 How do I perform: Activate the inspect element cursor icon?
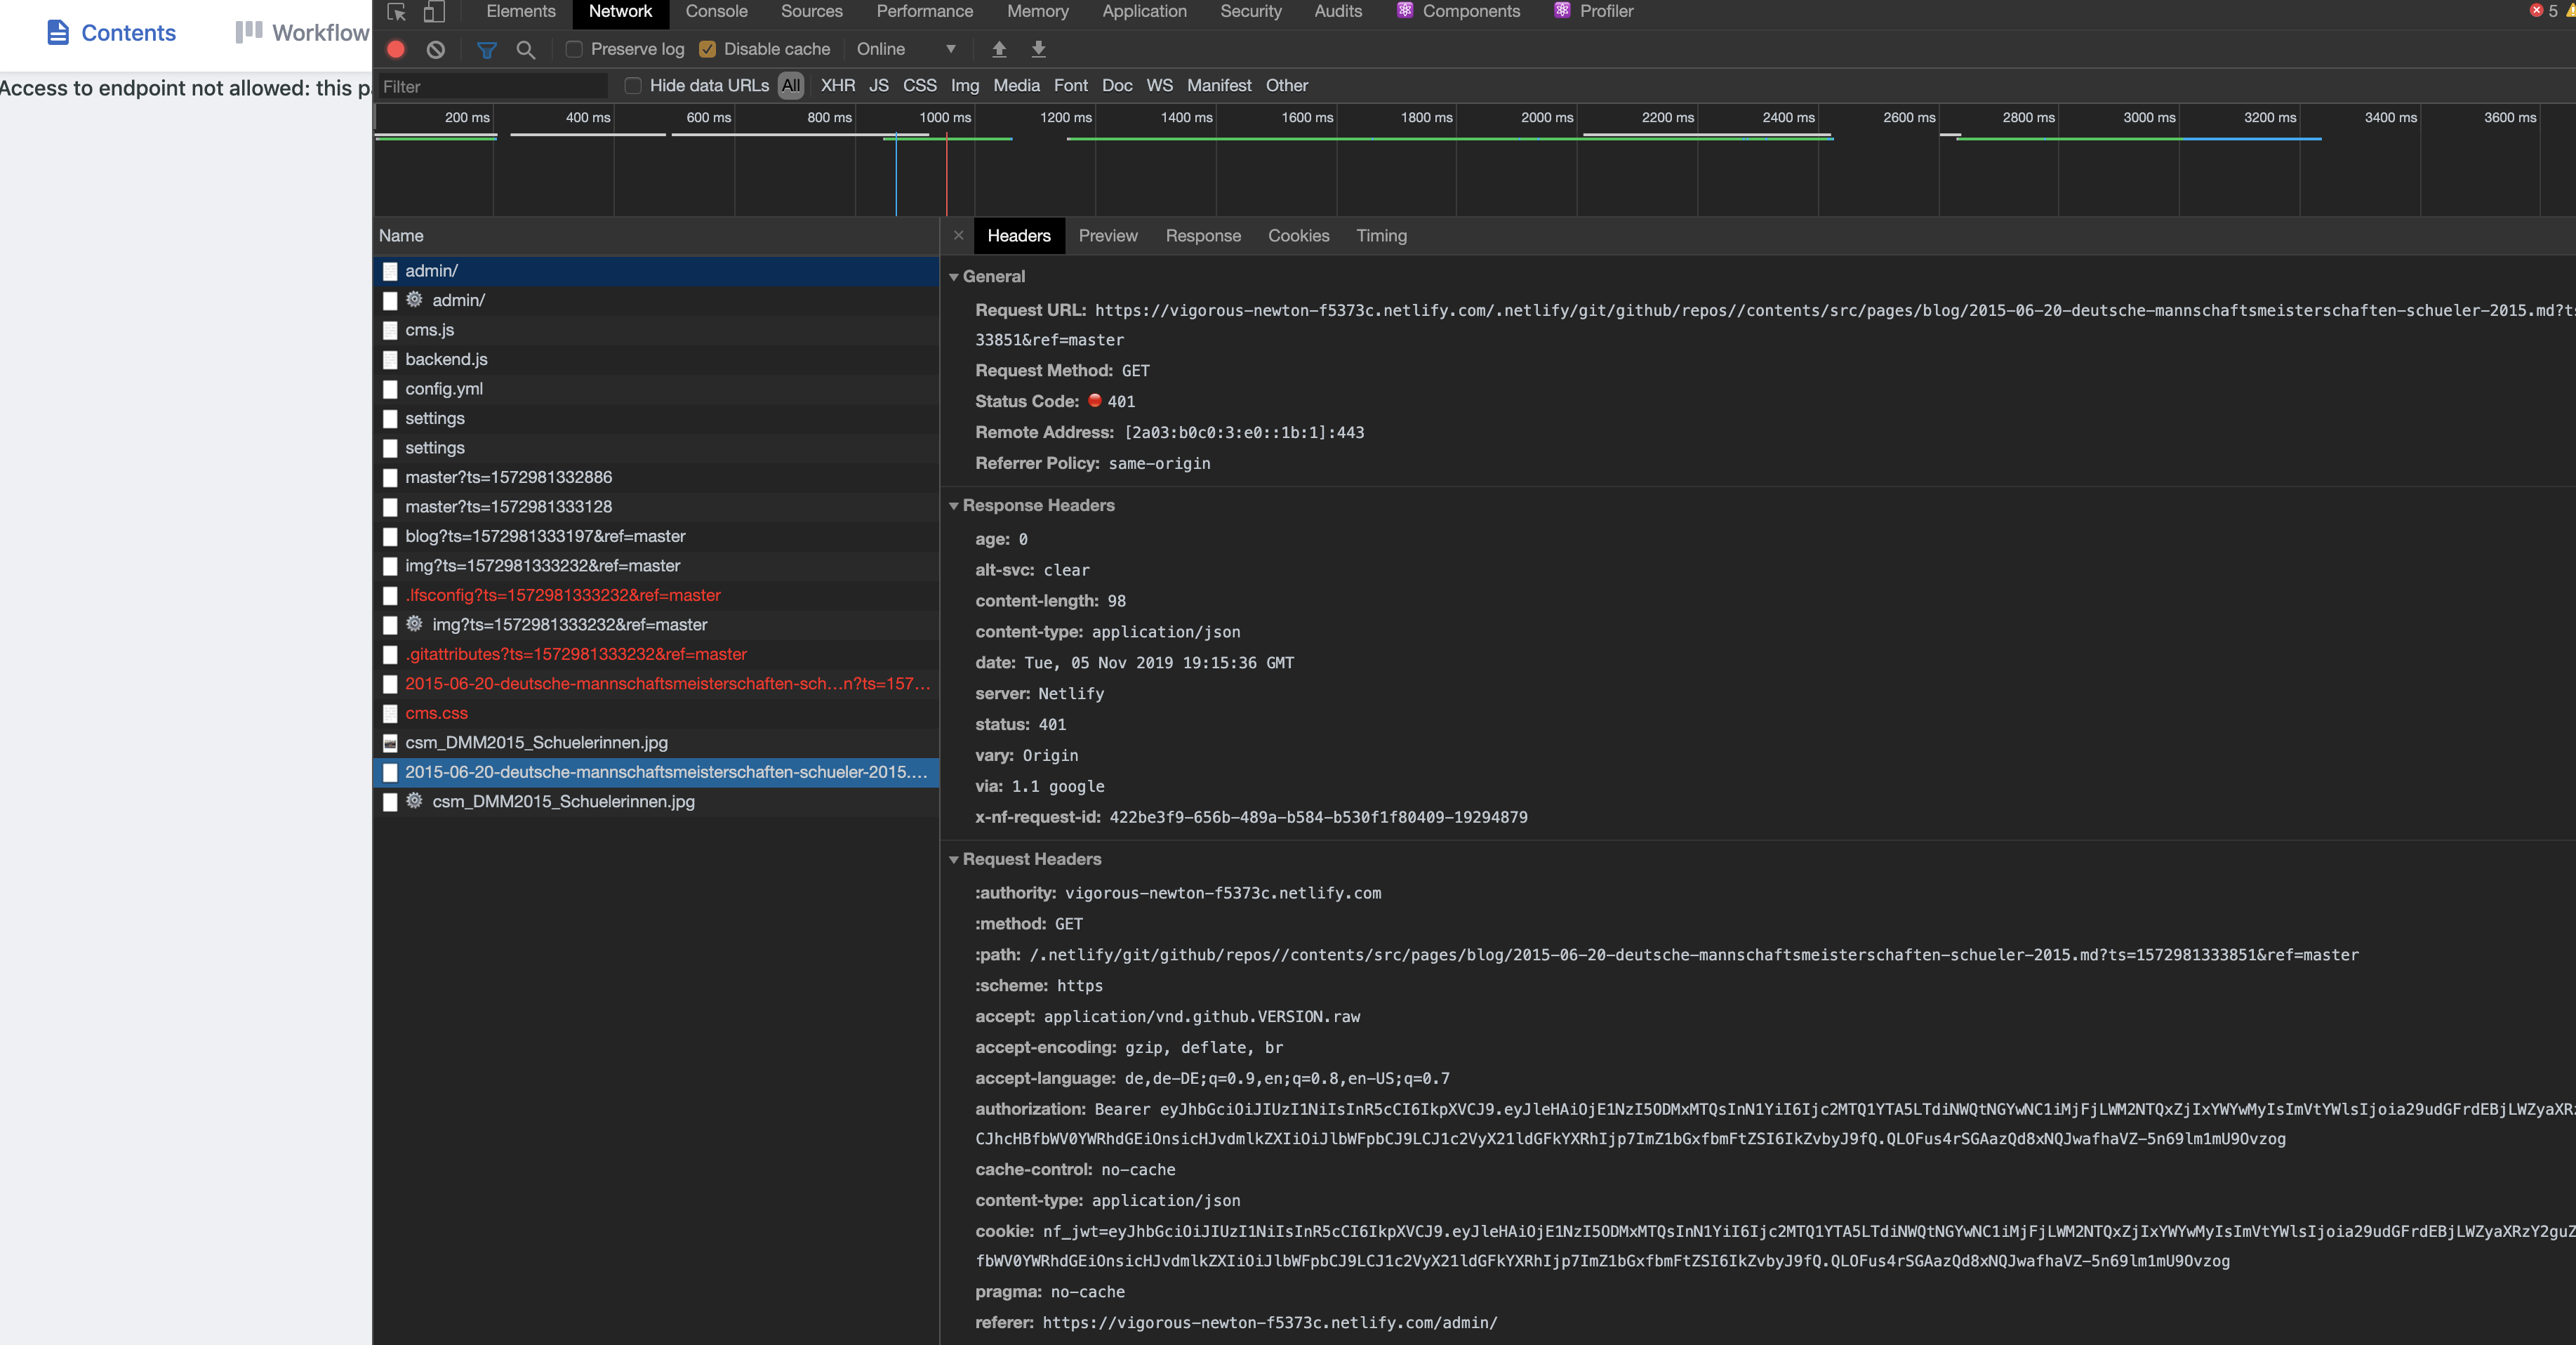pyautogui.click(x=396, y=12)
